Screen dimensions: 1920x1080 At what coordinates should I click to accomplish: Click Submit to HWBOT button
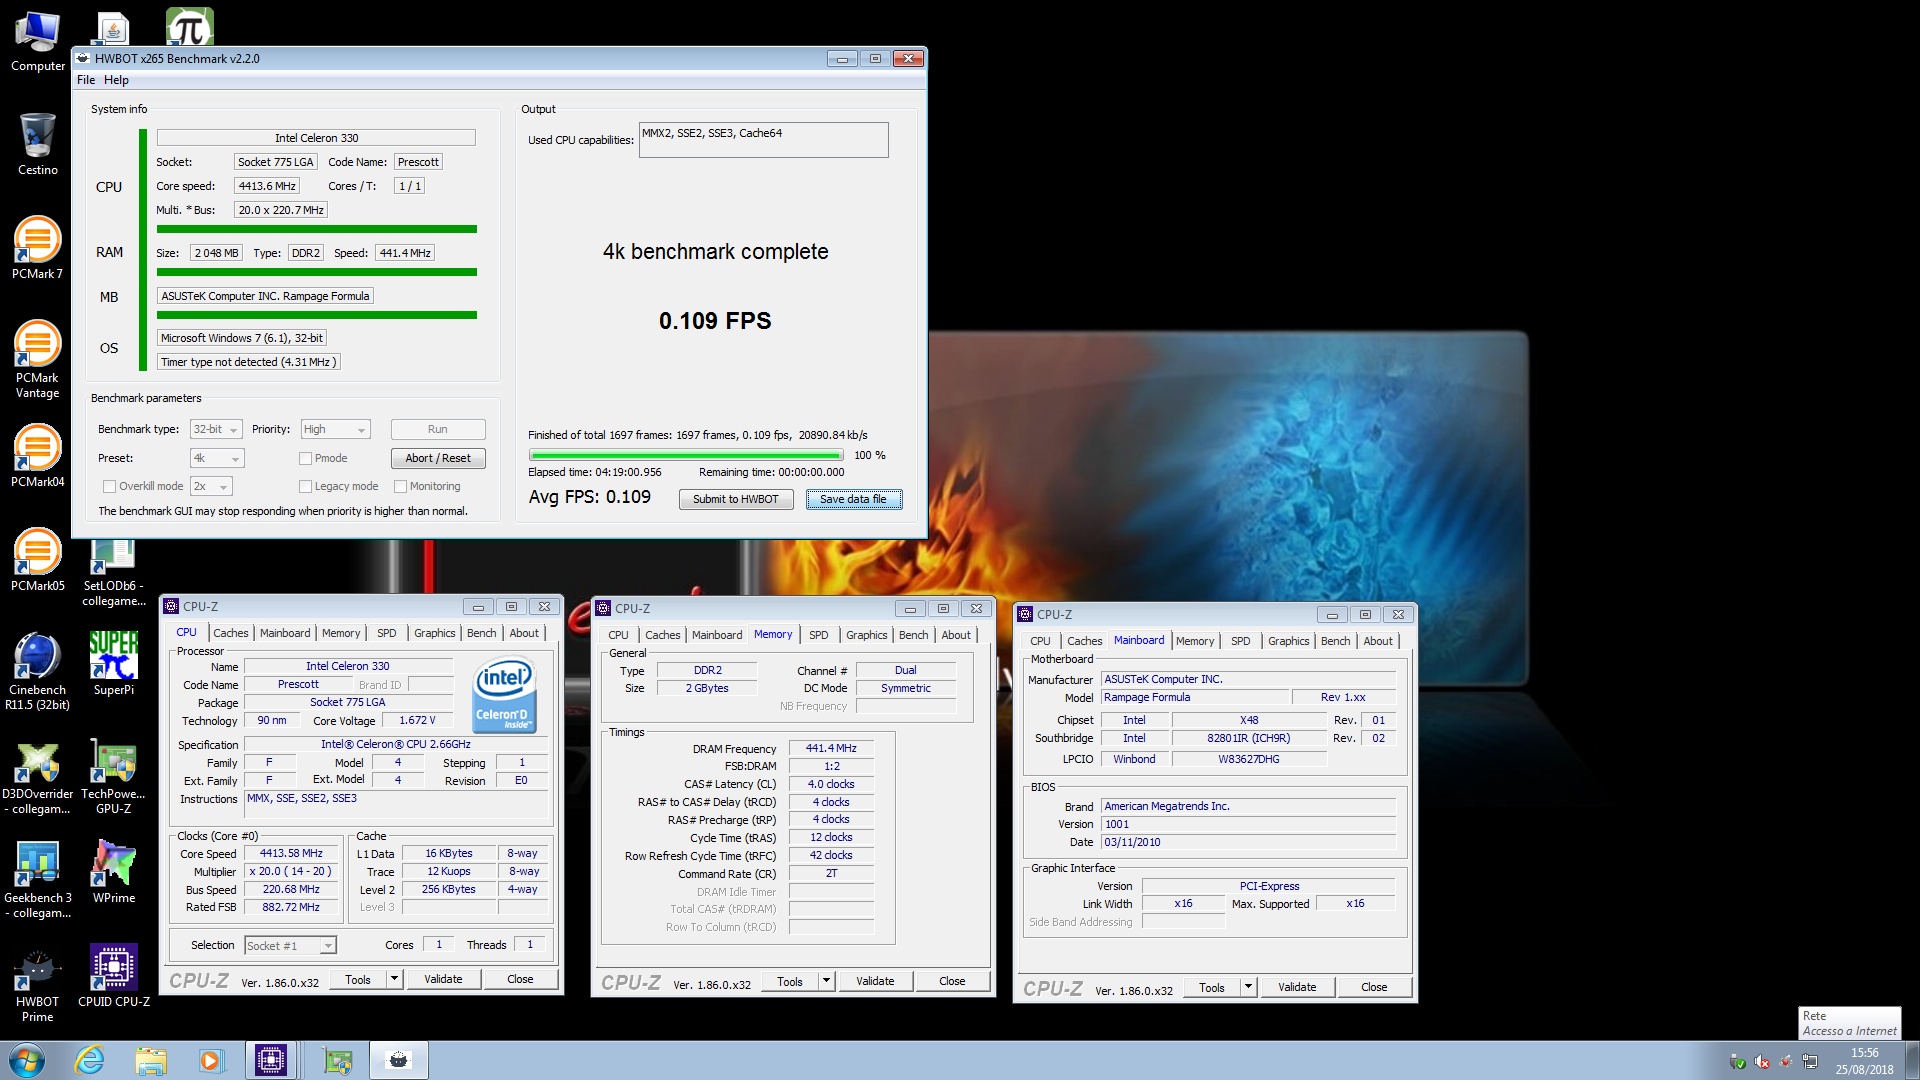pos(736,499)
